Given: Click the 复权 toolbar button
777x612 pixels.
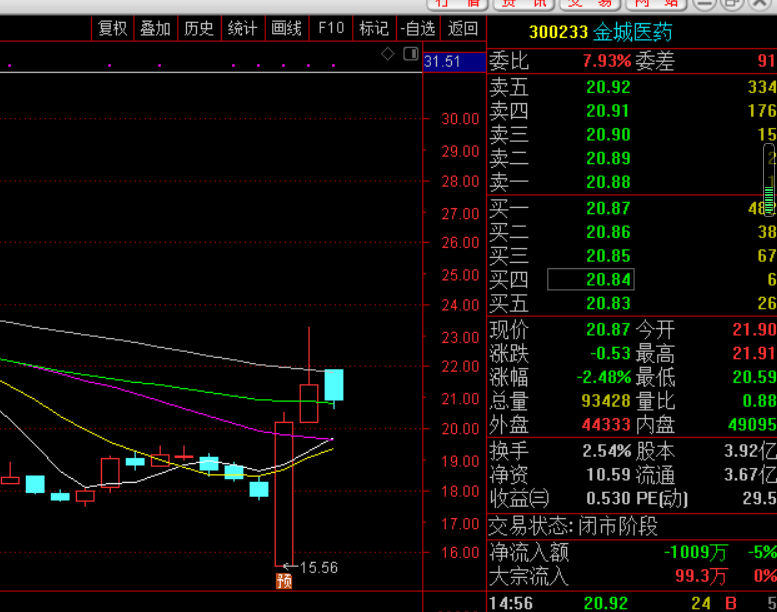Looking at the screenshot, I should pyautogui.click(x=113, y=29).
